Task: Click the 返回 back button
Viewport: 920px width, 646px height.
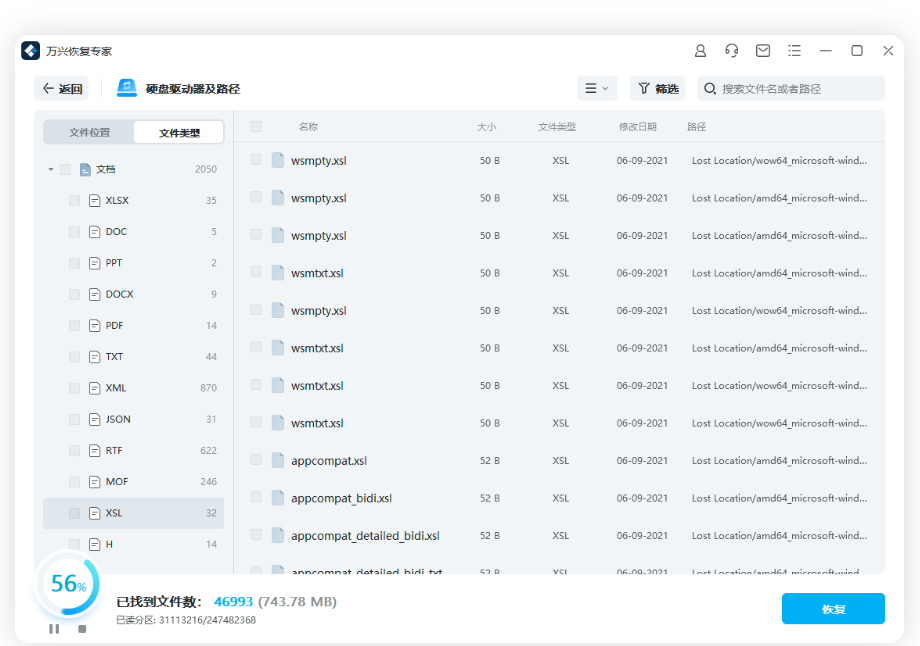Action: click(x=61, y=88)
